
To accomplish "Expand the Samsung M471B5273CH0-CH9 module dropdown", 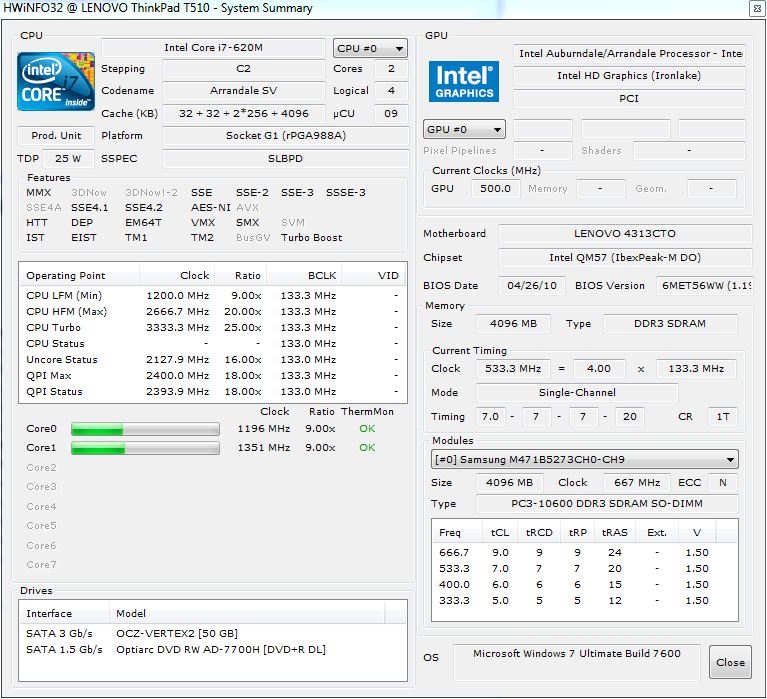I will [585, 459].
